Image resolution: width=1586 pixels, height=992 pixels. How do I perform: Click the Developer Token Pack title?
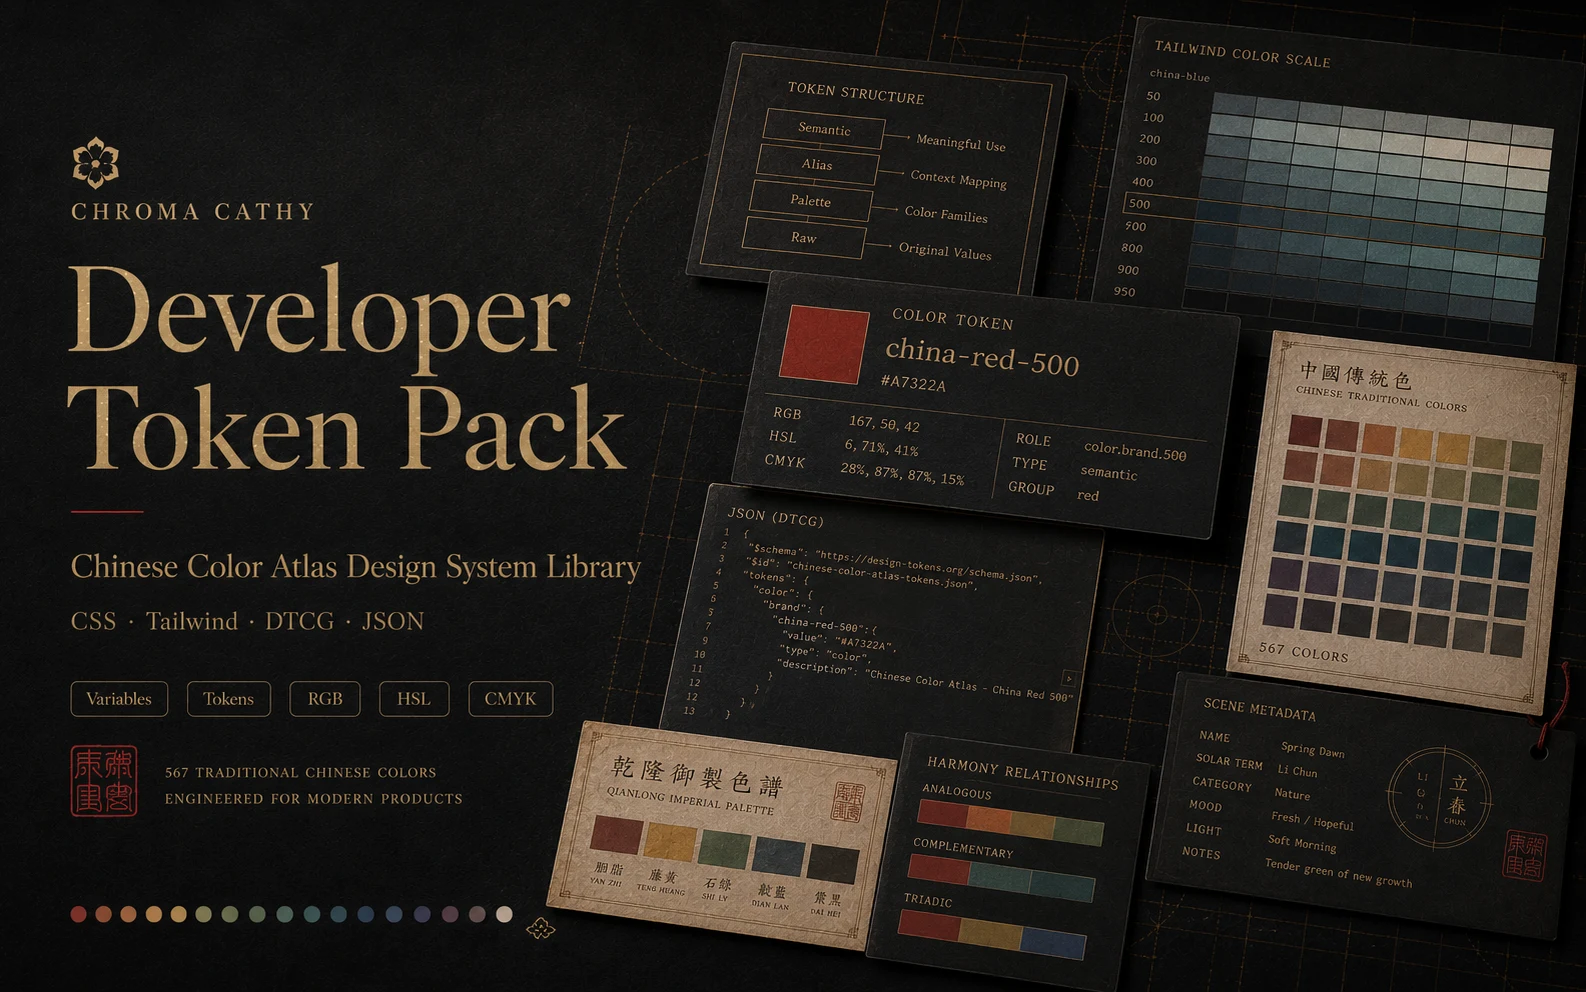click(x=346, y=368)
